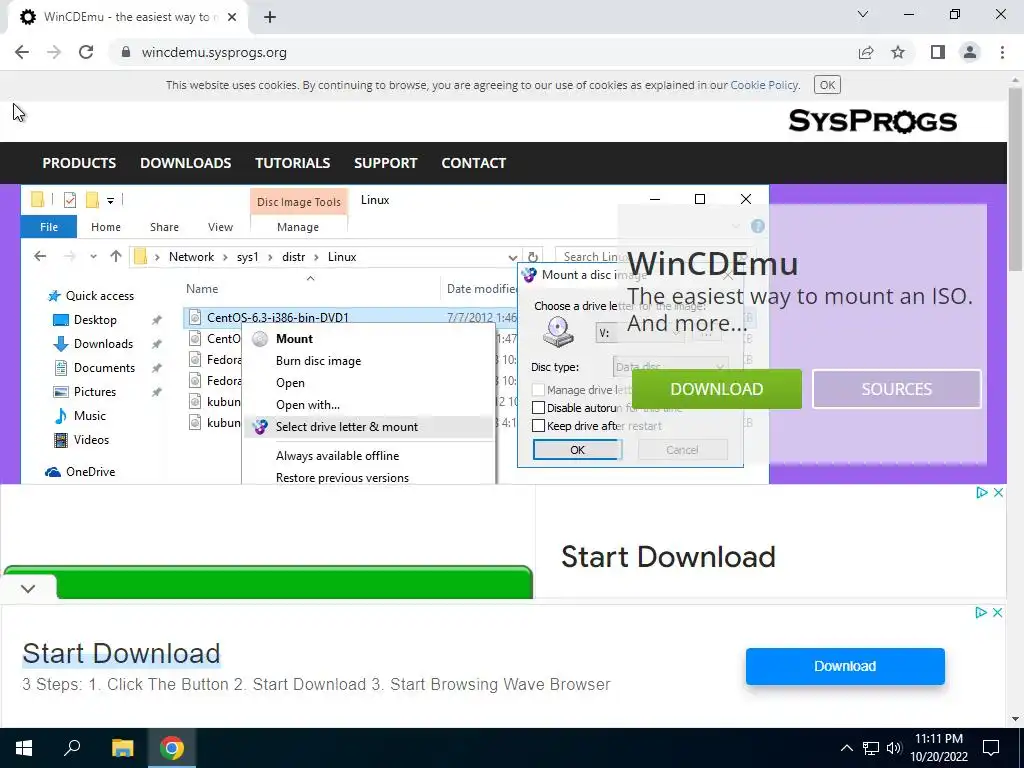This screenshot has height=768, width=1024.
Task: Click OK in the Mount dialog image
Action: (x=577, y=450)
